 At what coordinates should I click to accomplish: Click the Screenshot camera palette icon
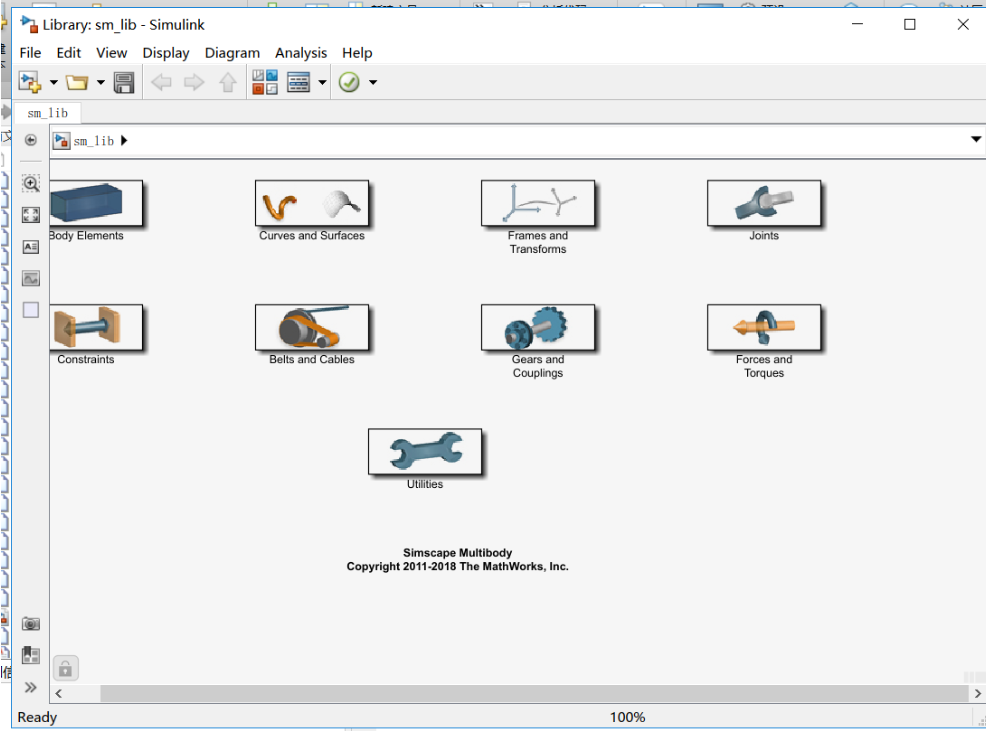(x=31, y=623)
